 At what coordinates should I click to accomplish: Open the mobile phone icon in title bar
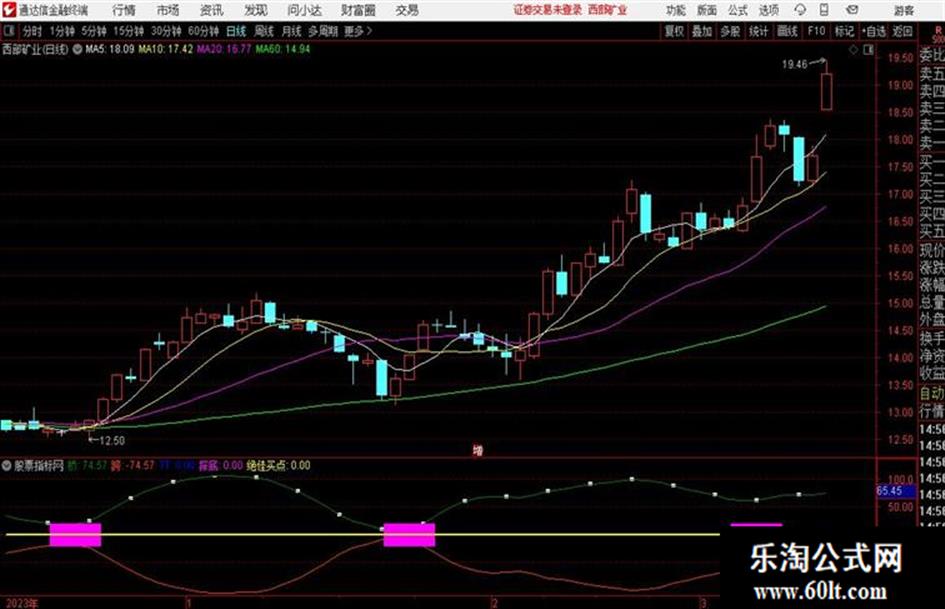click(824, 10)
